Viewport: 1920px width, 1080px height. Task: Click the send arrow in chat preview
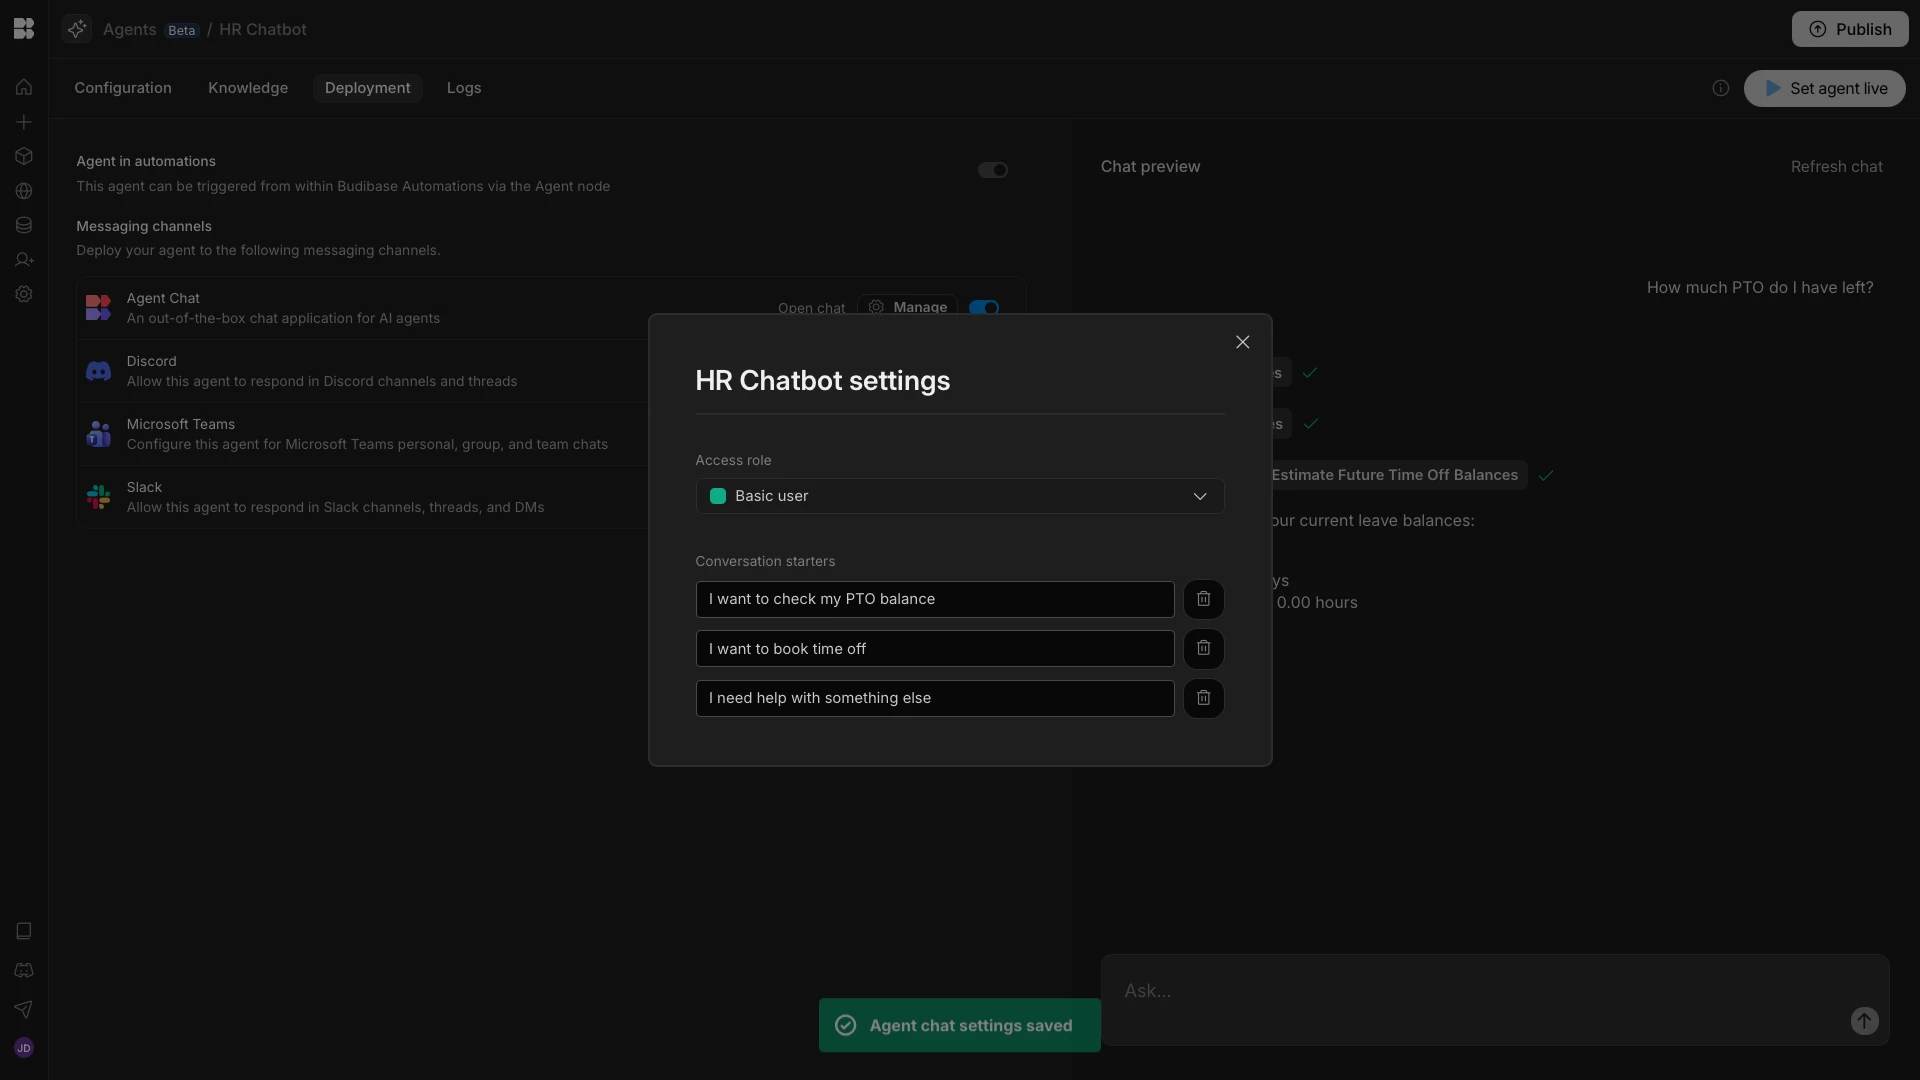(x=1864, y=1021)
